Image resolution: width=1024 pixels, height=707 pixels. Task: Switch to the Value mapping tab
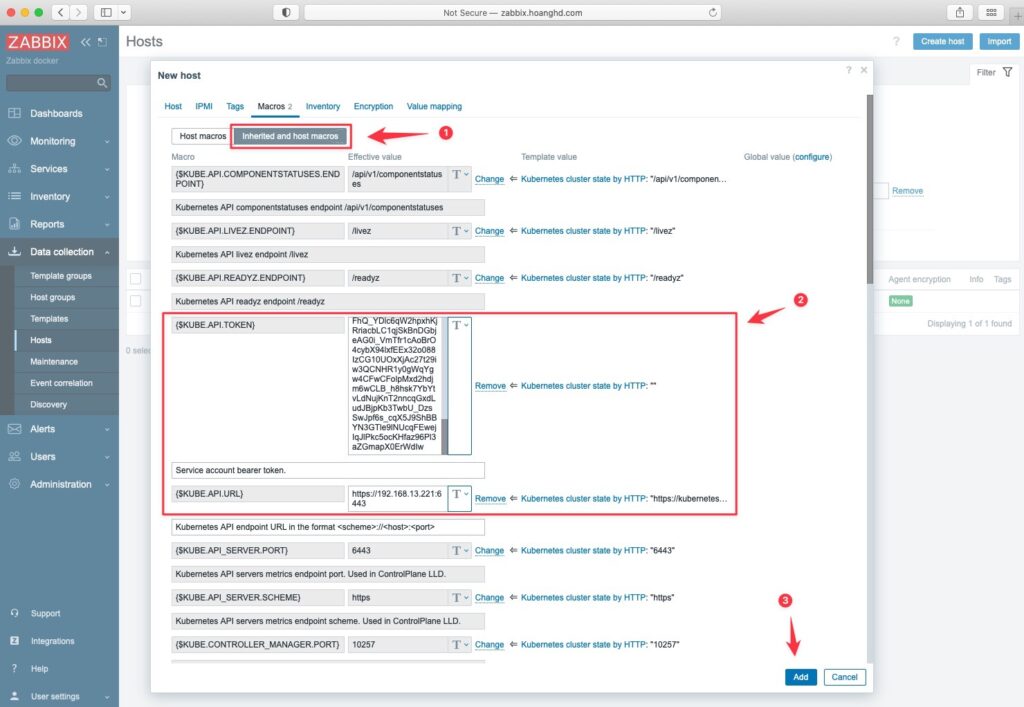[x=434, y=106]
